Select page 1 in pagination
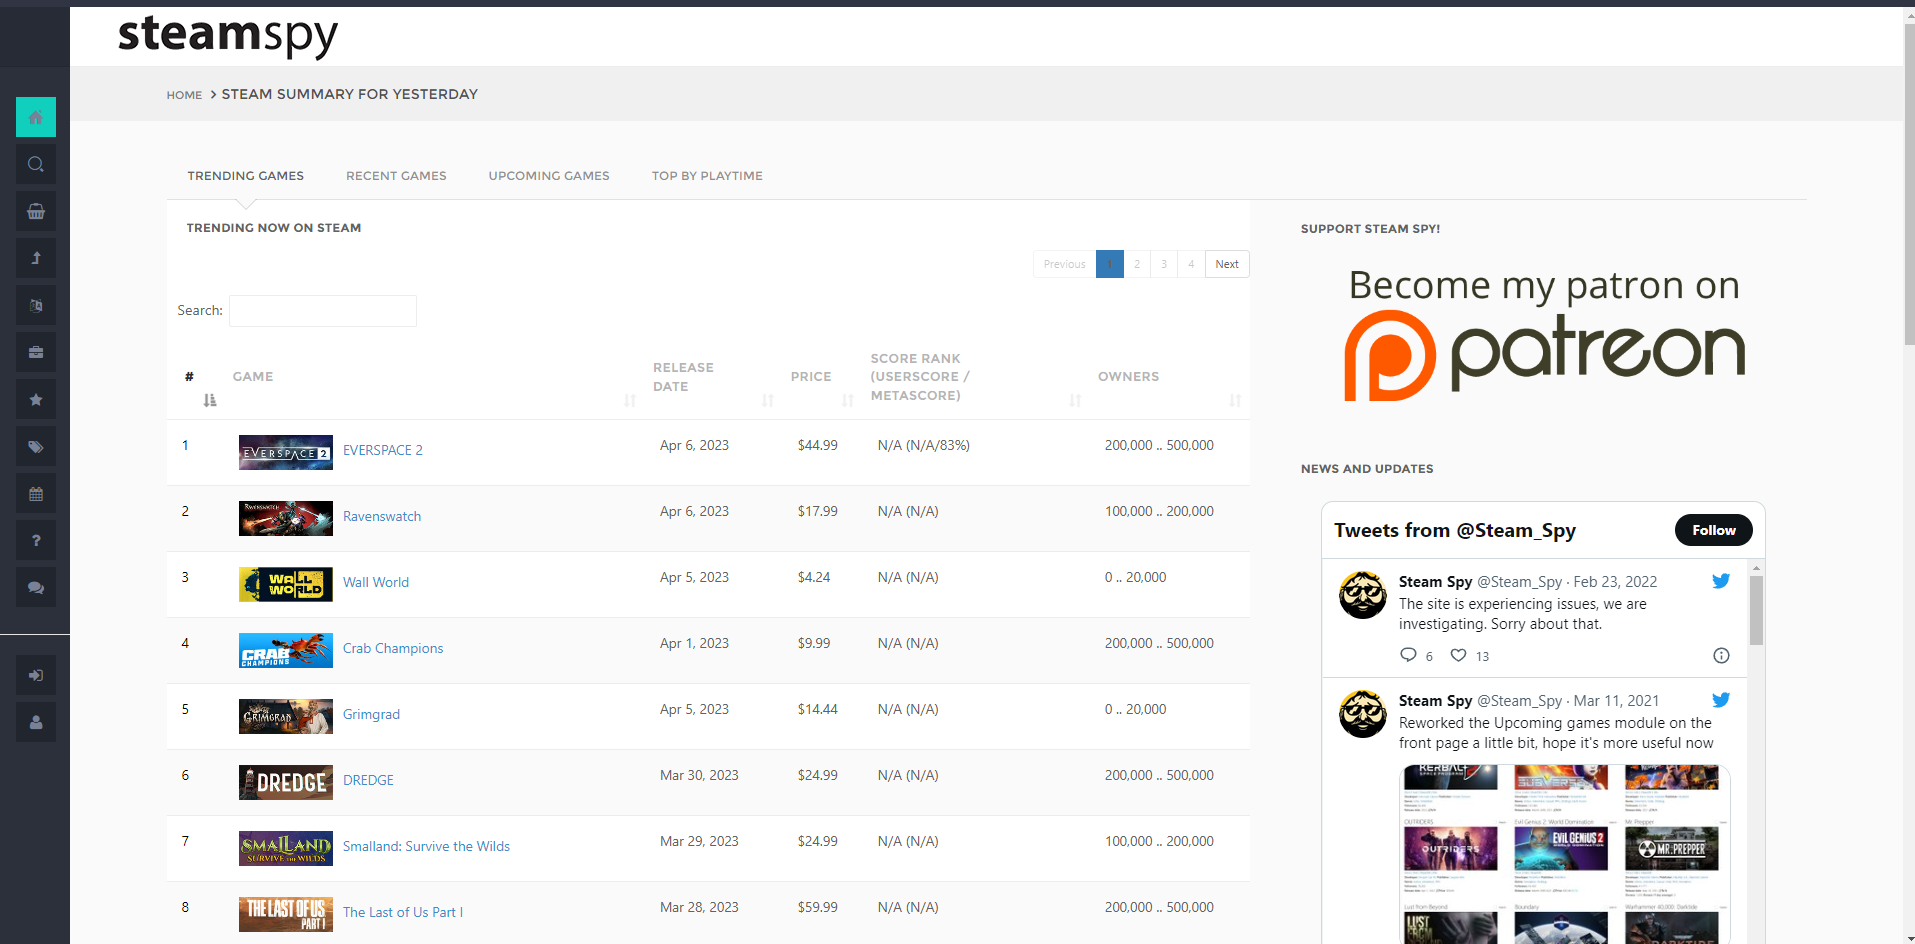 pos(1110,264)
